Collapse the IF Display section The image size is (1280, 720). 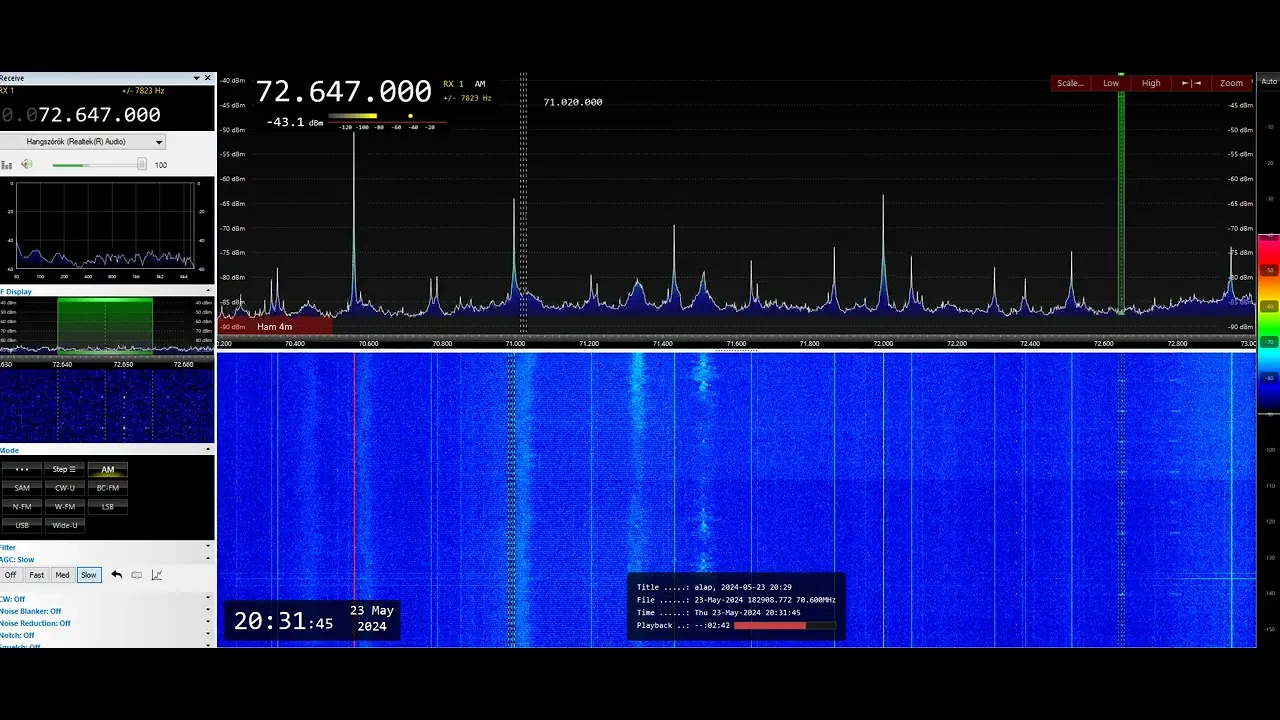click(208, 292)
